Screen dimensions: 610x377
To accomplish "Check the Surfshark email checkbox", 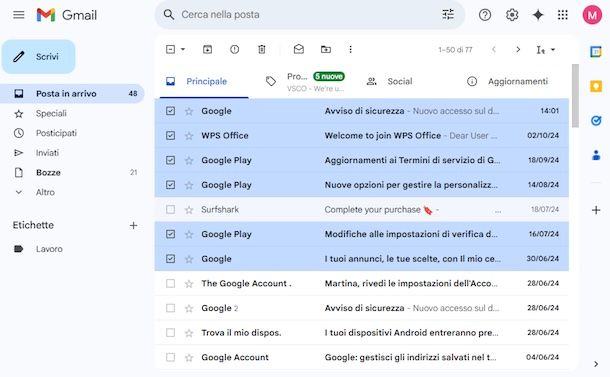I will tap(170, 209).
